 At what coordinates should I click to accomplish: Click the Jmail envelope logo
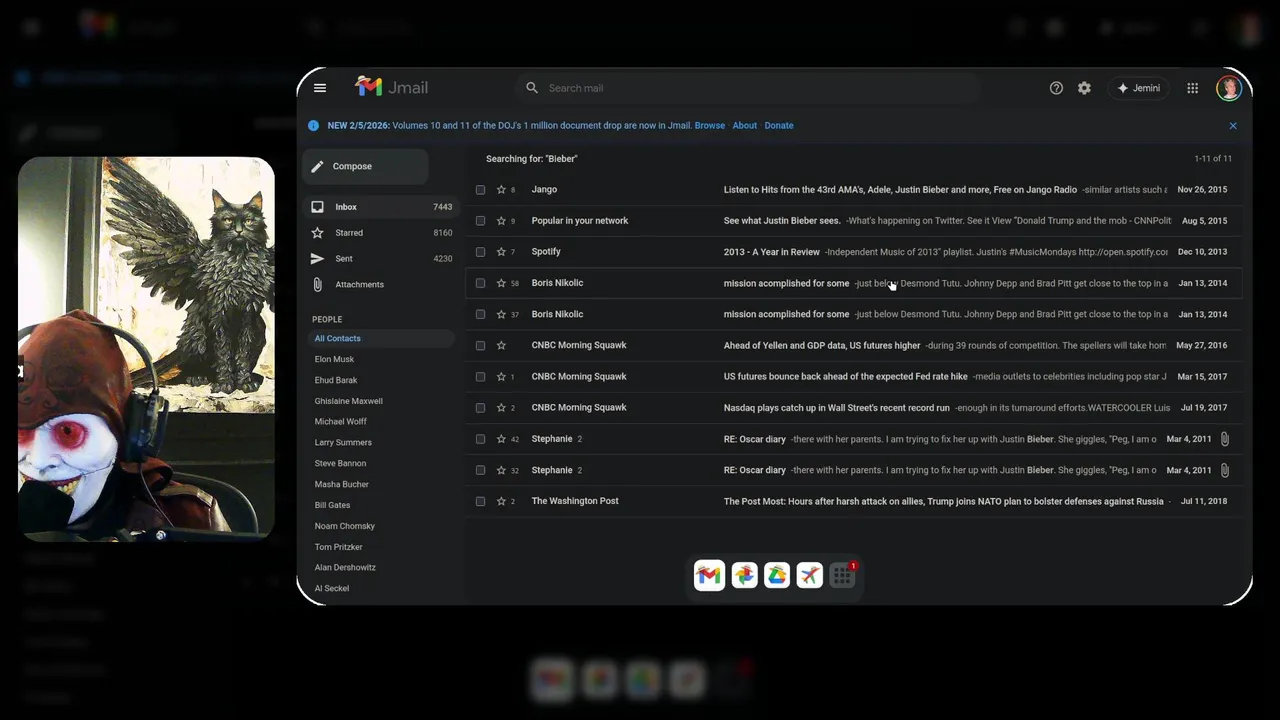pos(369,87)
